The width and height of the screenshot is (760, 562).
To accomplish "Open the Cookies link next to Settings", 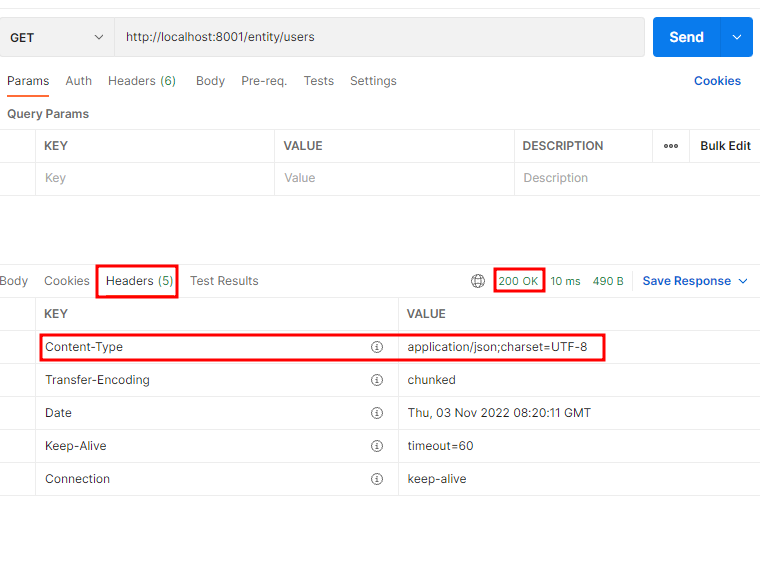I will pyautogui.click(x=717, y=81).
